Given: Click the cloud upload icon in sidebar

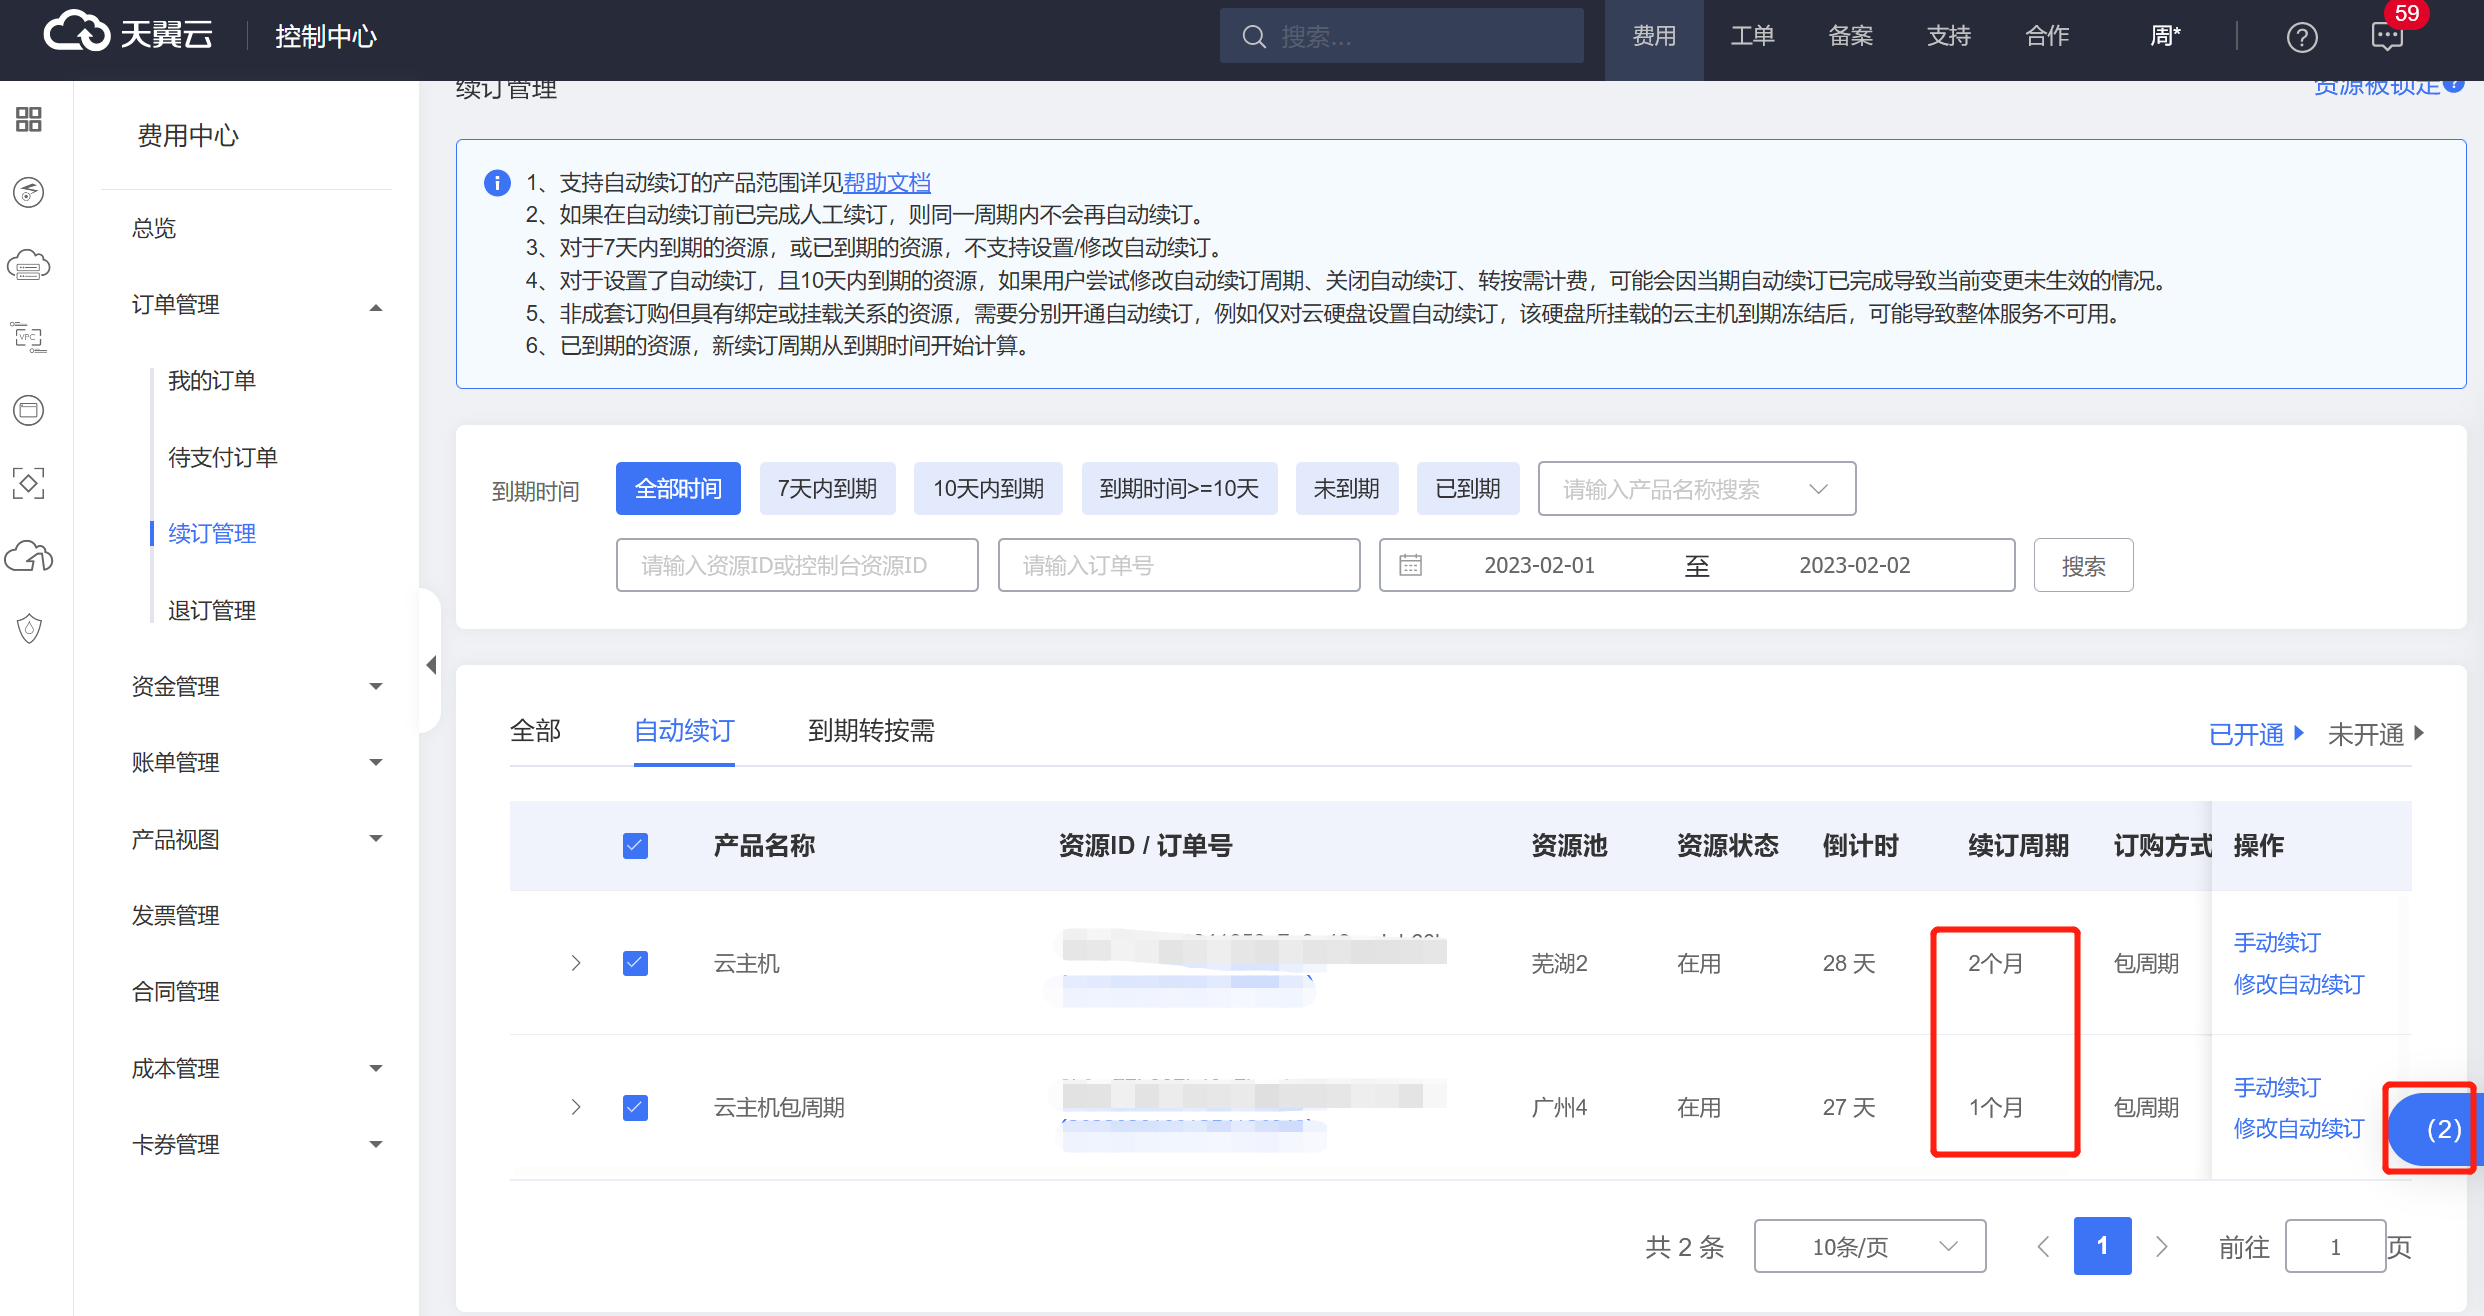Looking at the screenshot, I should pos(29,556).
